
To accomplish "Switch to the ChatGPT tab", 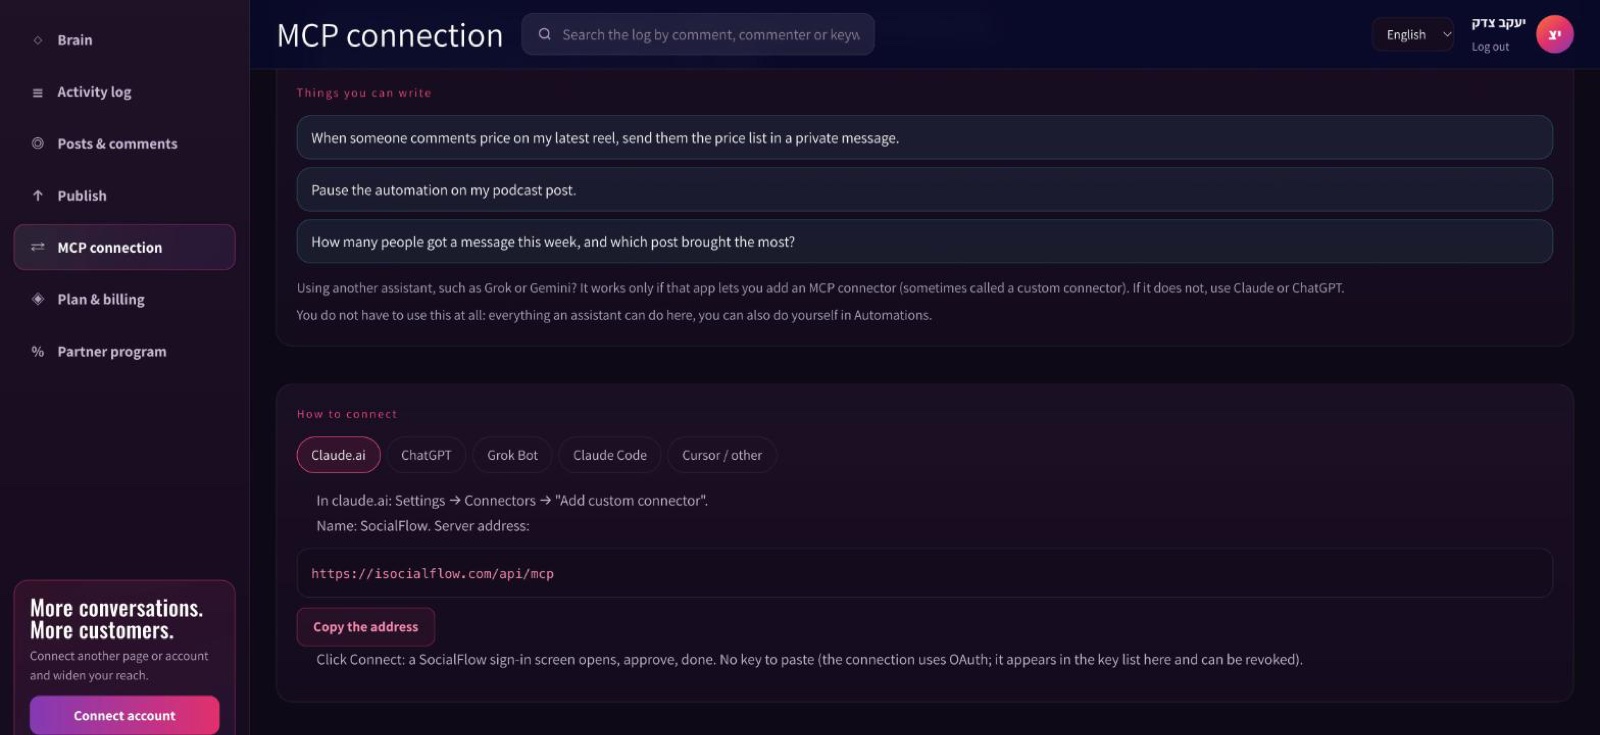I will click(426, 455).
